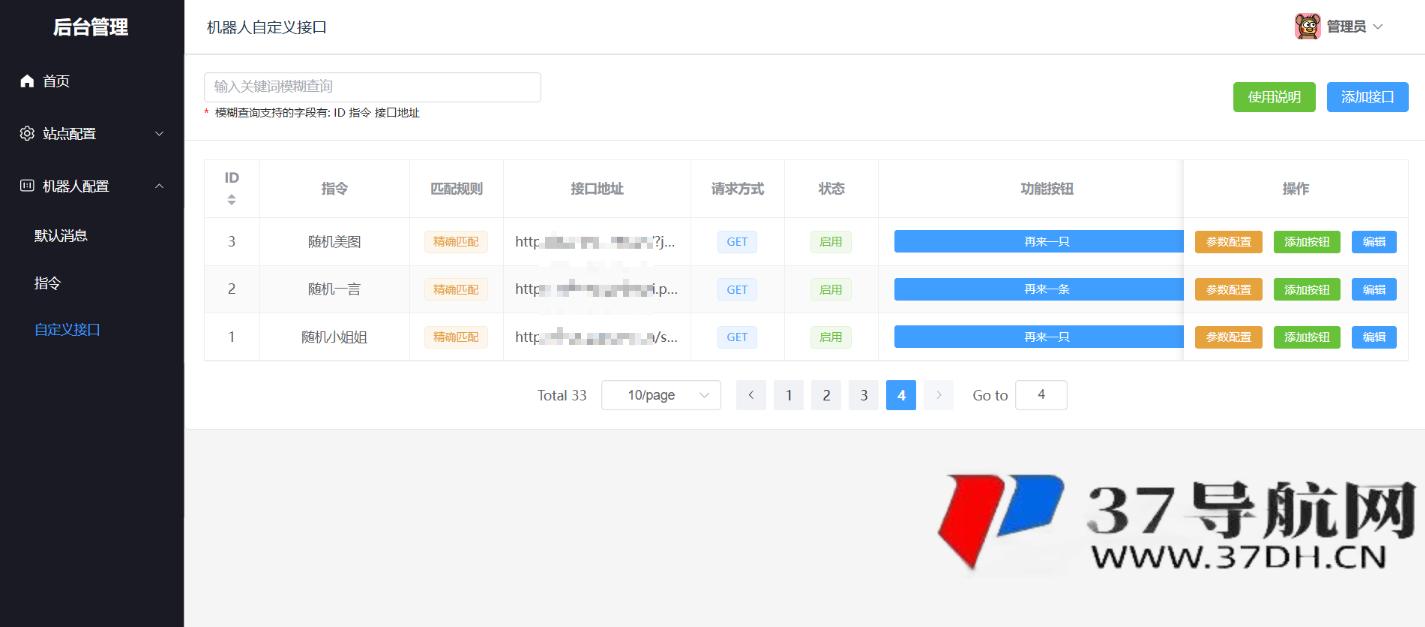Click the keyword search input field
The image size is (1425, 627).
coord(372,87)
